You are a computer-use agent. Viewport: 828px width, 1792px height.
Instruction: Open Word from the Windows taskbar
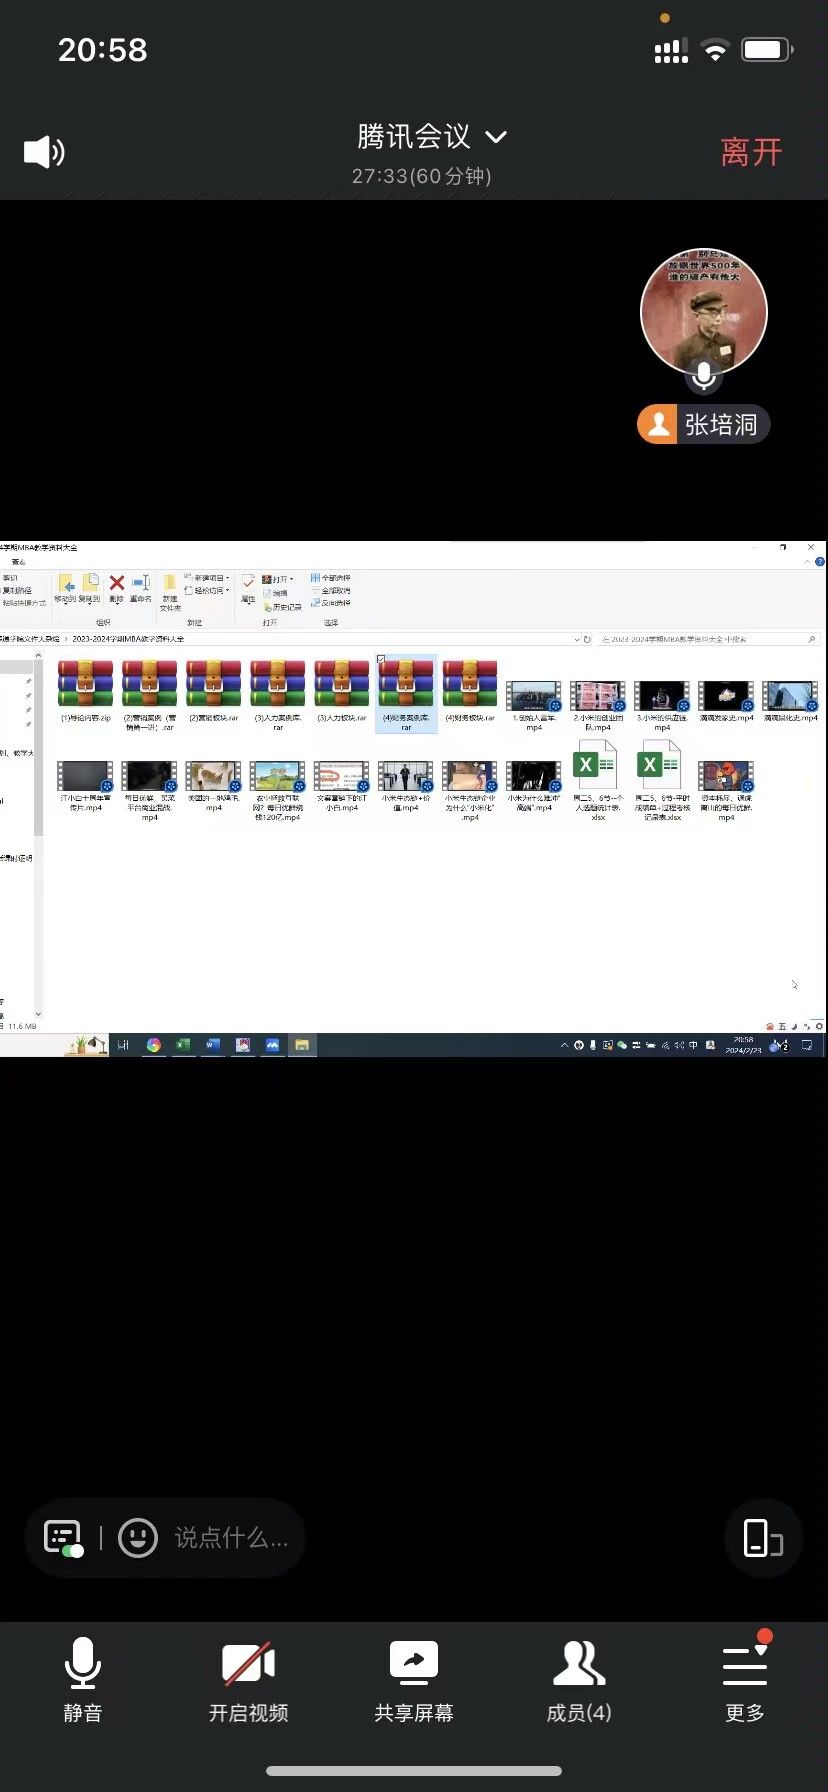(x=212, y=1045)
